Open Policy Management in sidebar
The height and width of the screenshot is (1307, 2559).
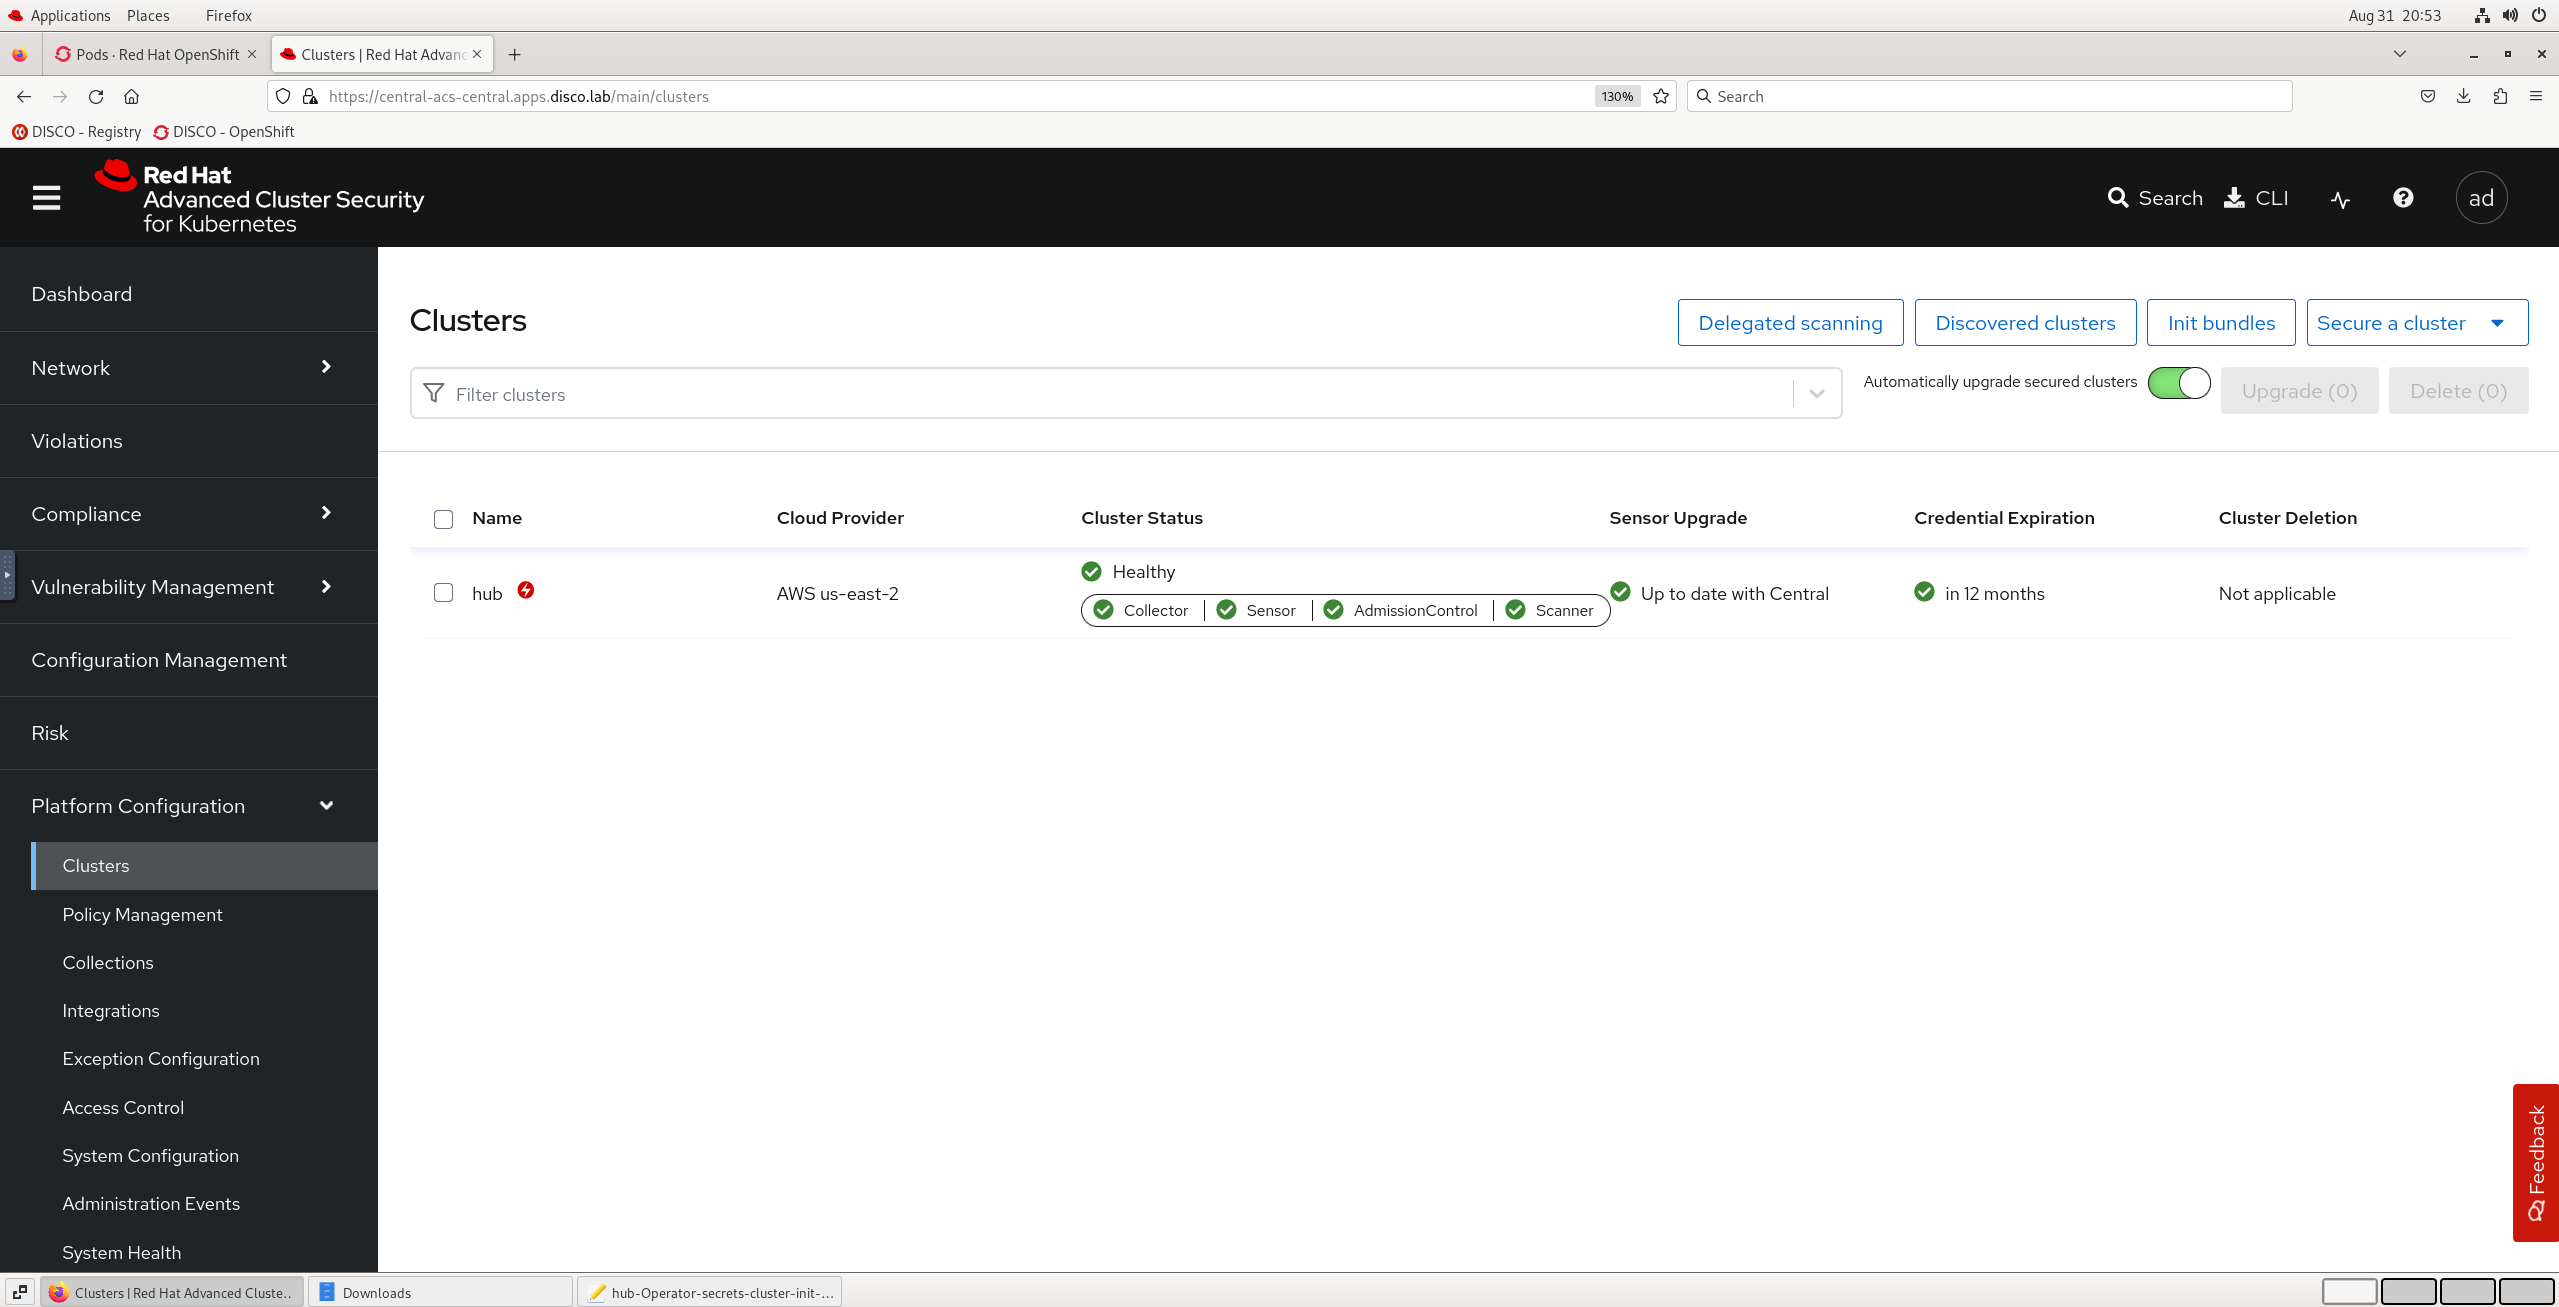pyautogui.click(x=142, y=914)
